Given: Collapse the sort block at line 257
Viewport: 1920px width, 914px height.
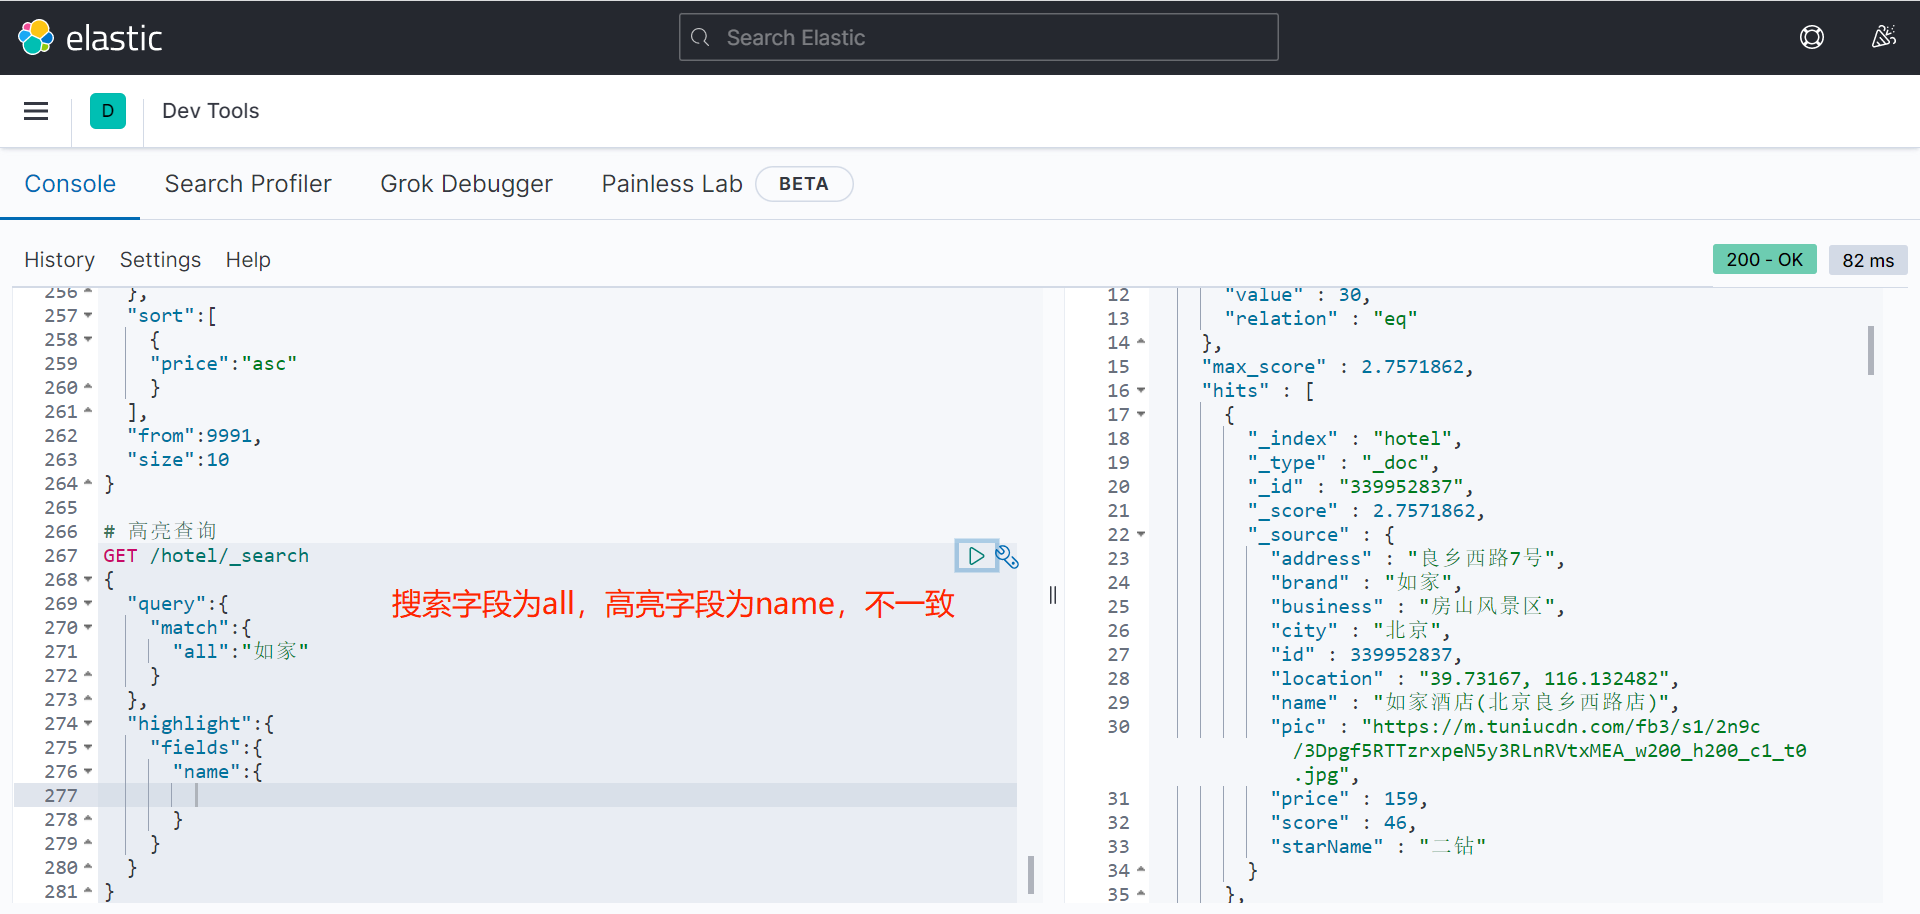Looking at the screenshot, I should 88,316.
